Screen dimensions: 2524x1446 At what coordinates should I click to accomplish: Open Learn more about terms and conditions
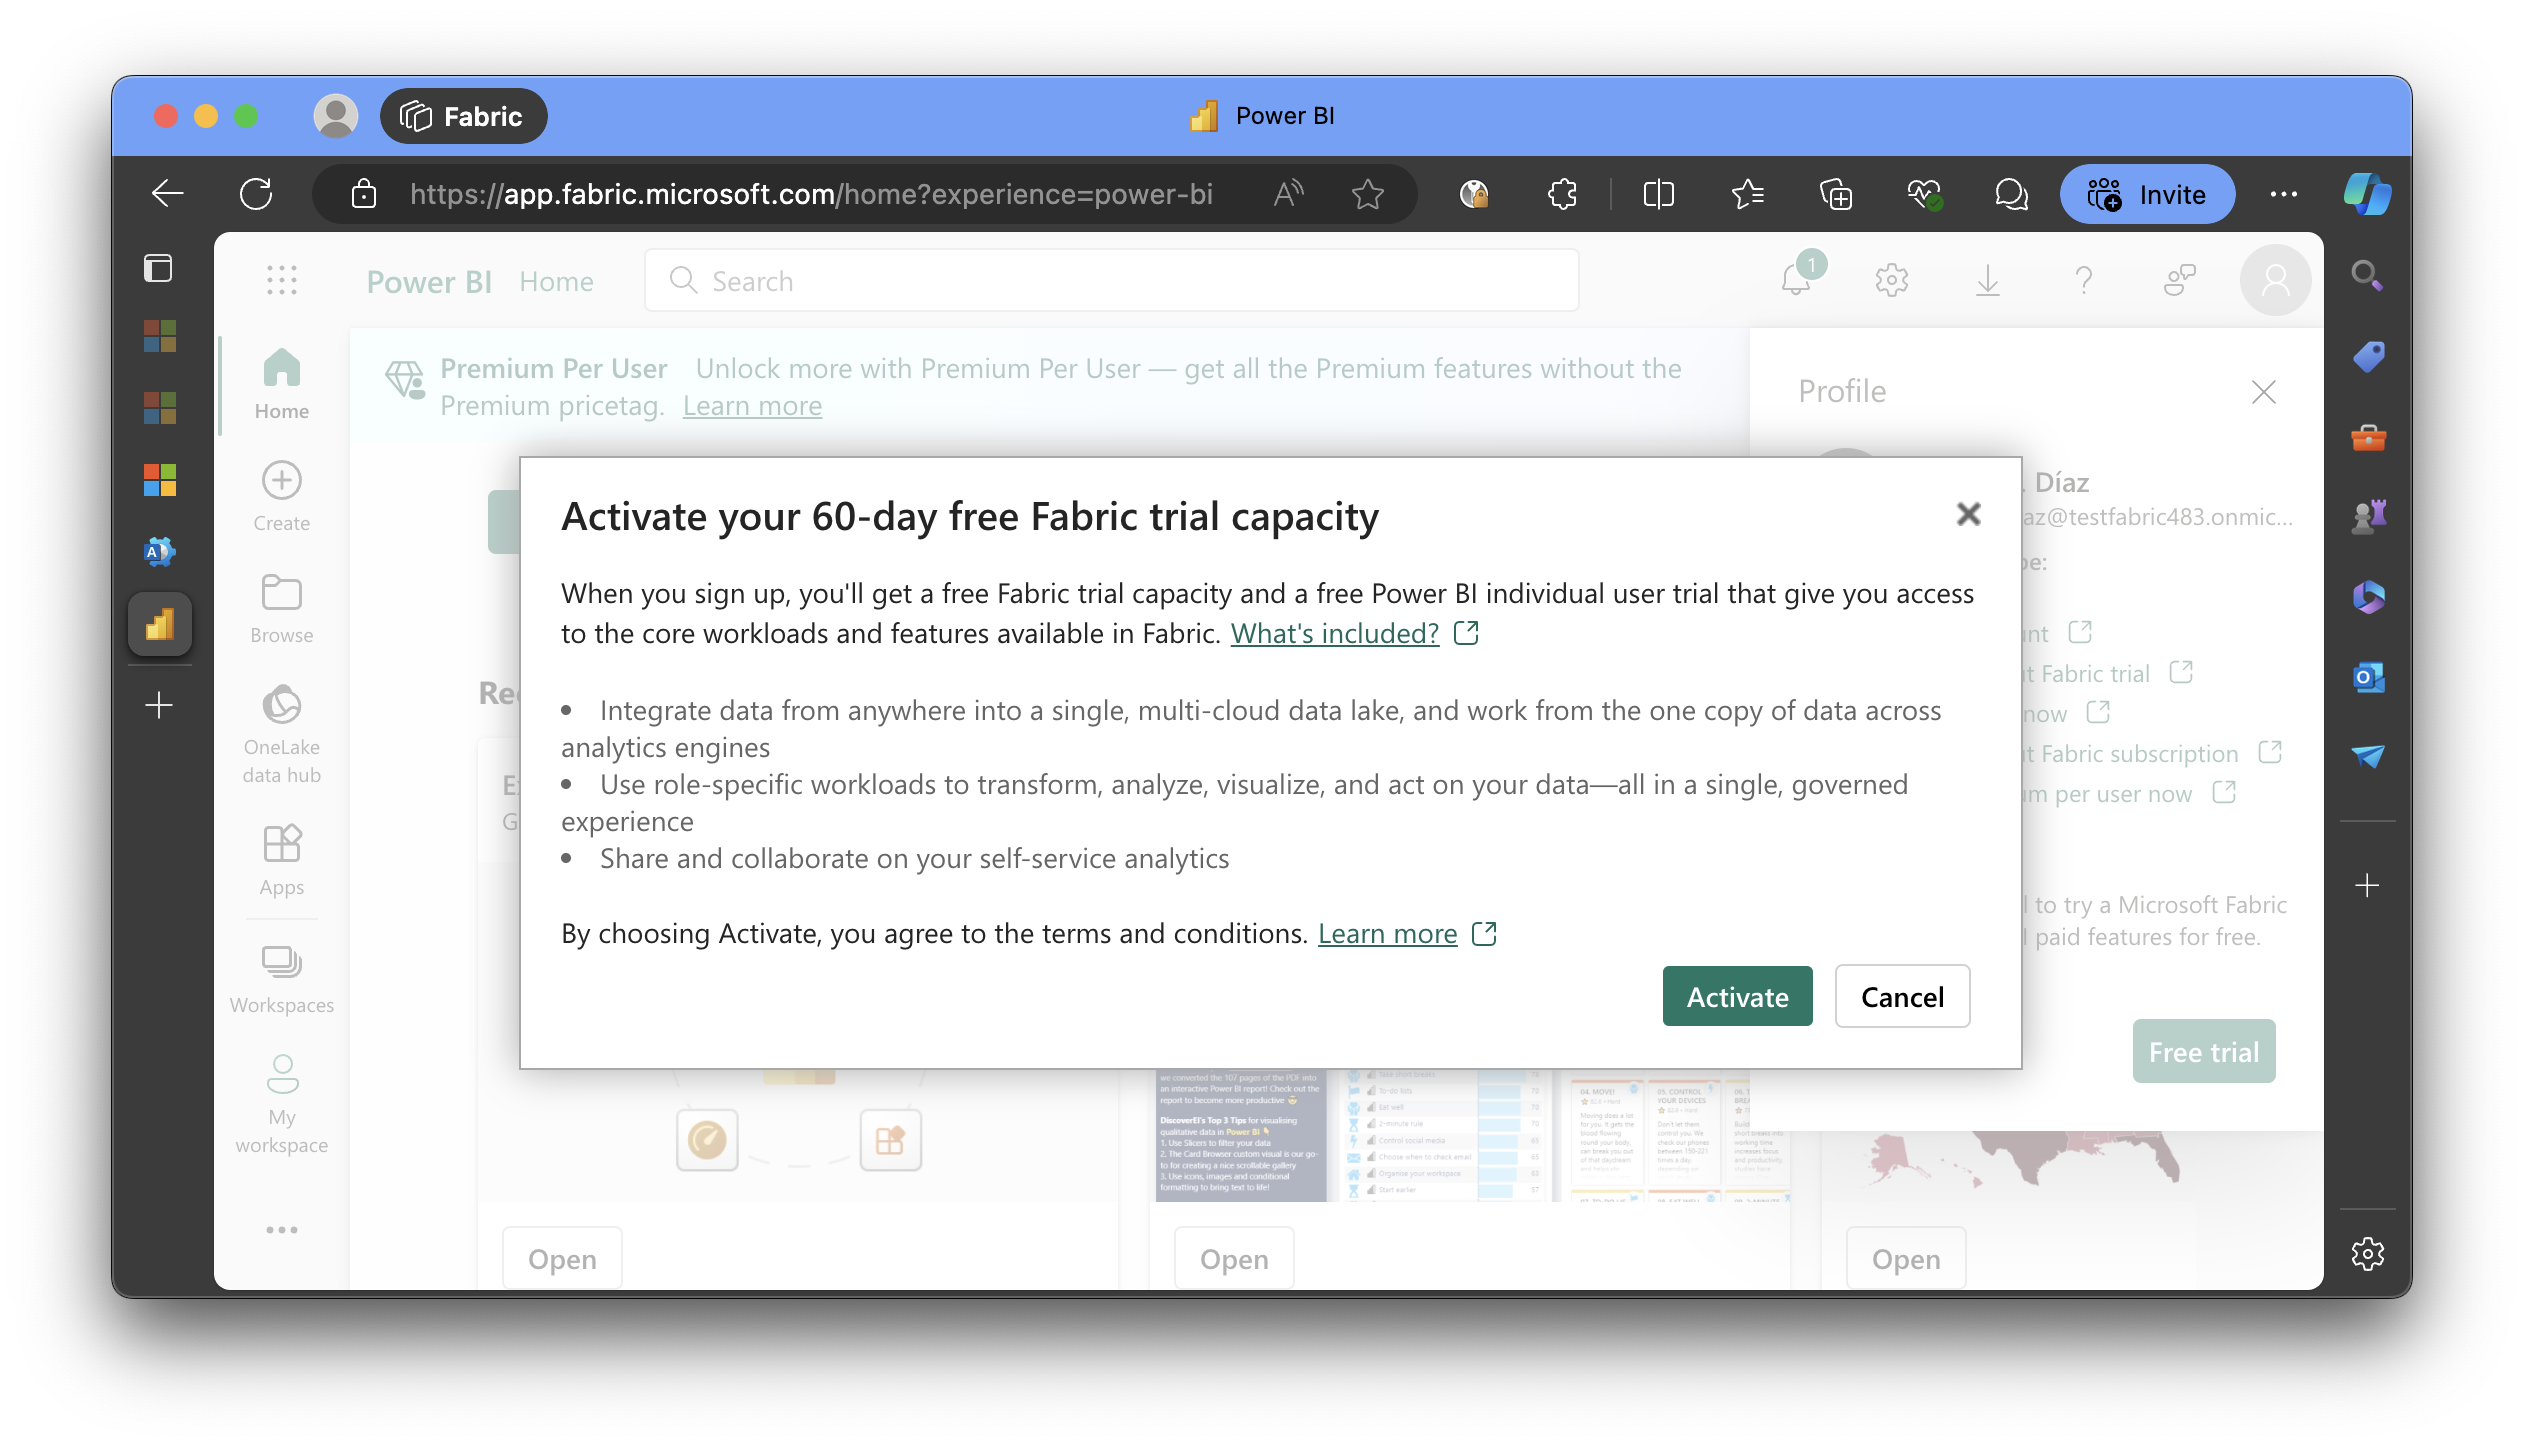1387,933
